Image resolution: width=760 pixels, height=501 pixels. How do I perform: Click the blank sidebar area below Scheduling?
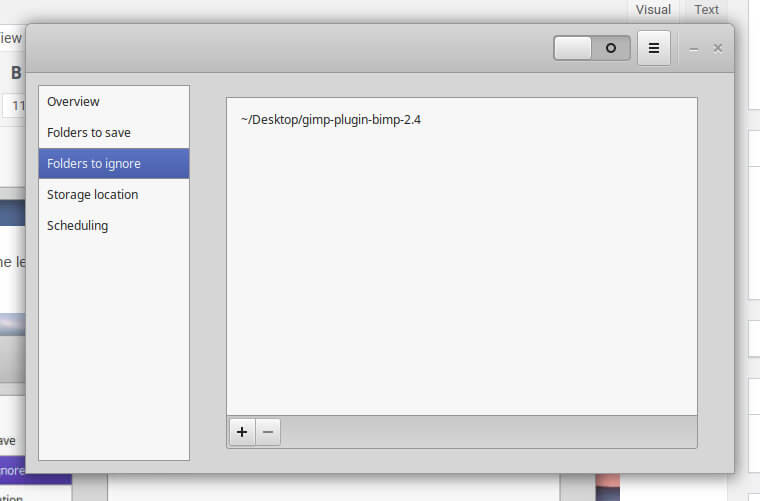pos(114,350)
